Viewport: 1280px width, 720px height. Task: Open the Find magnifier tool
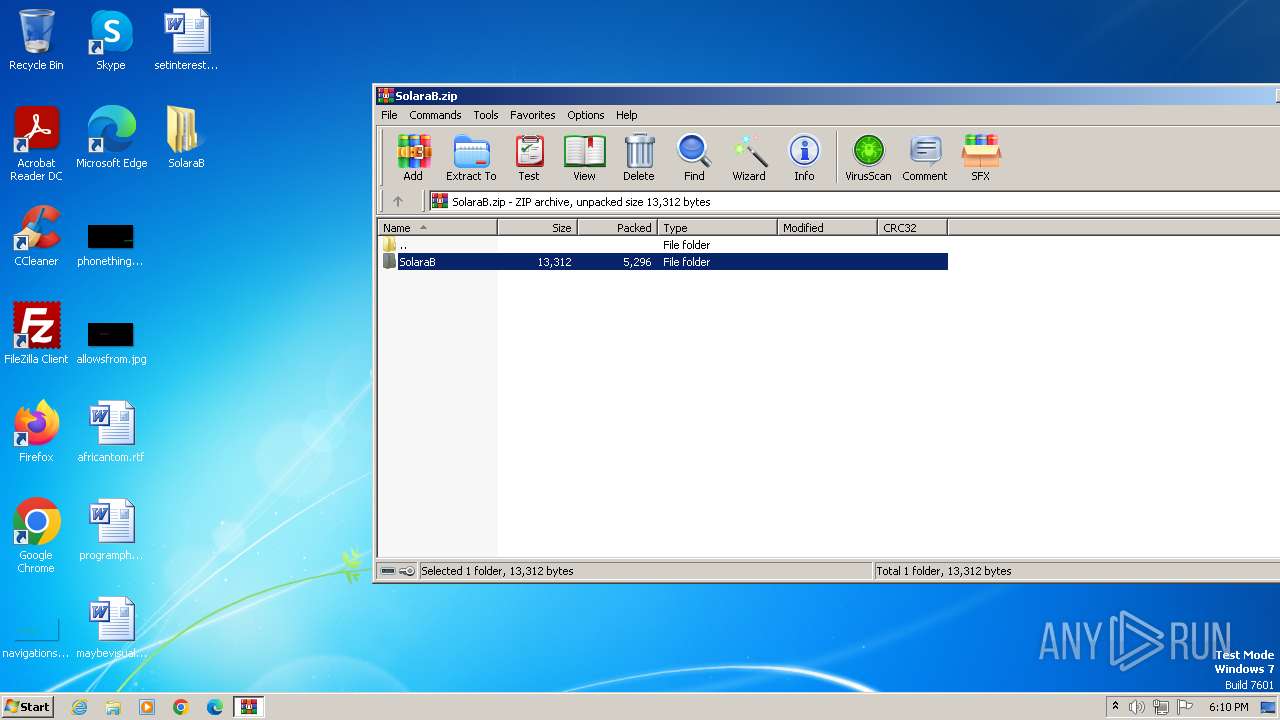pos(694,158)
